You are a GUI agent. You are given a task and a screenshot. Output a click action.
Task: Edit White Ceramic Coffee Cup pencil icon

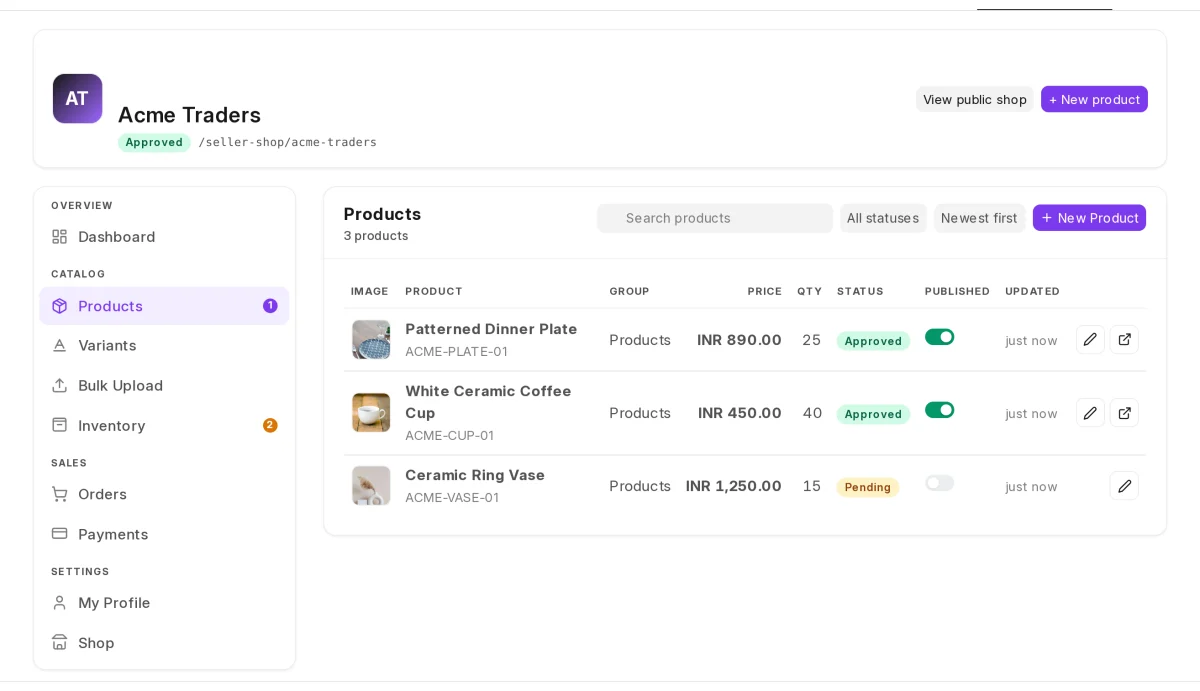point(1090,413)
